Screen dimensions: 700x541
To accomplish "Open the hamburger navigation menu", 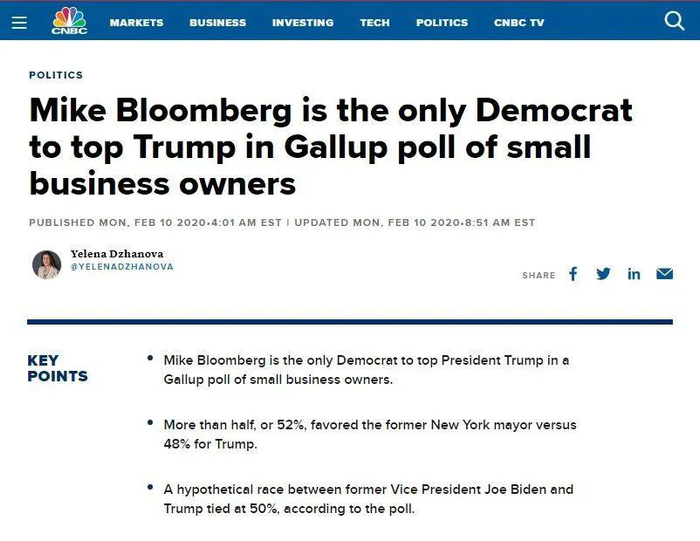I will click(19, 22).
